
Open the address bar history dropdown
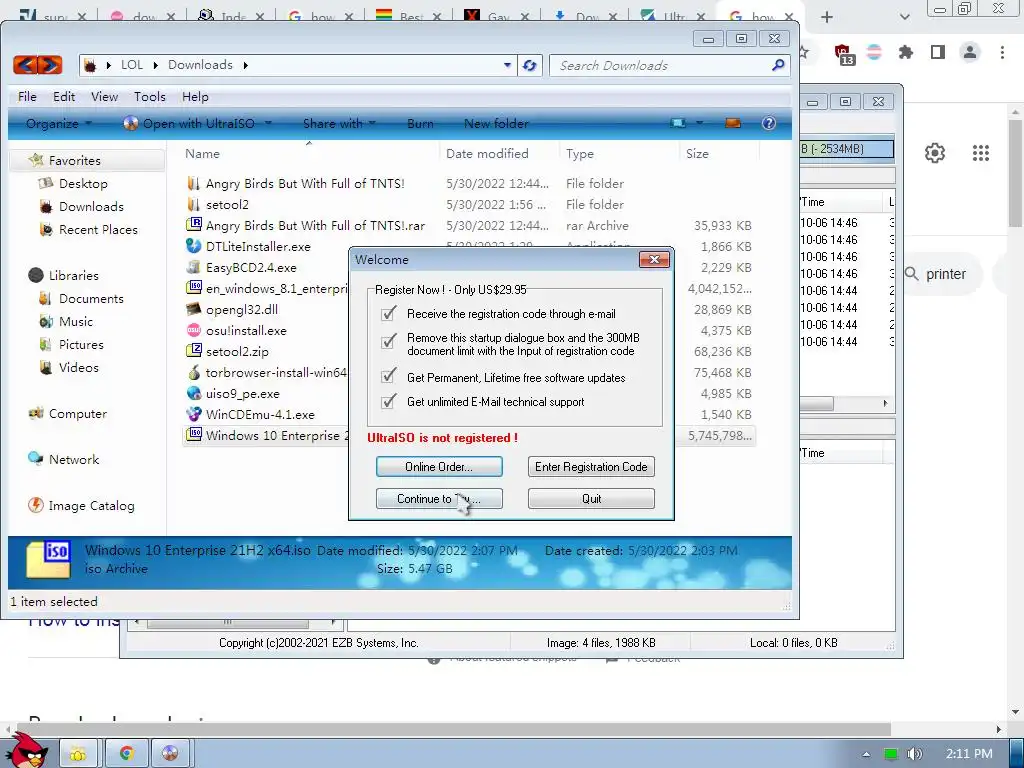(507, 65)
